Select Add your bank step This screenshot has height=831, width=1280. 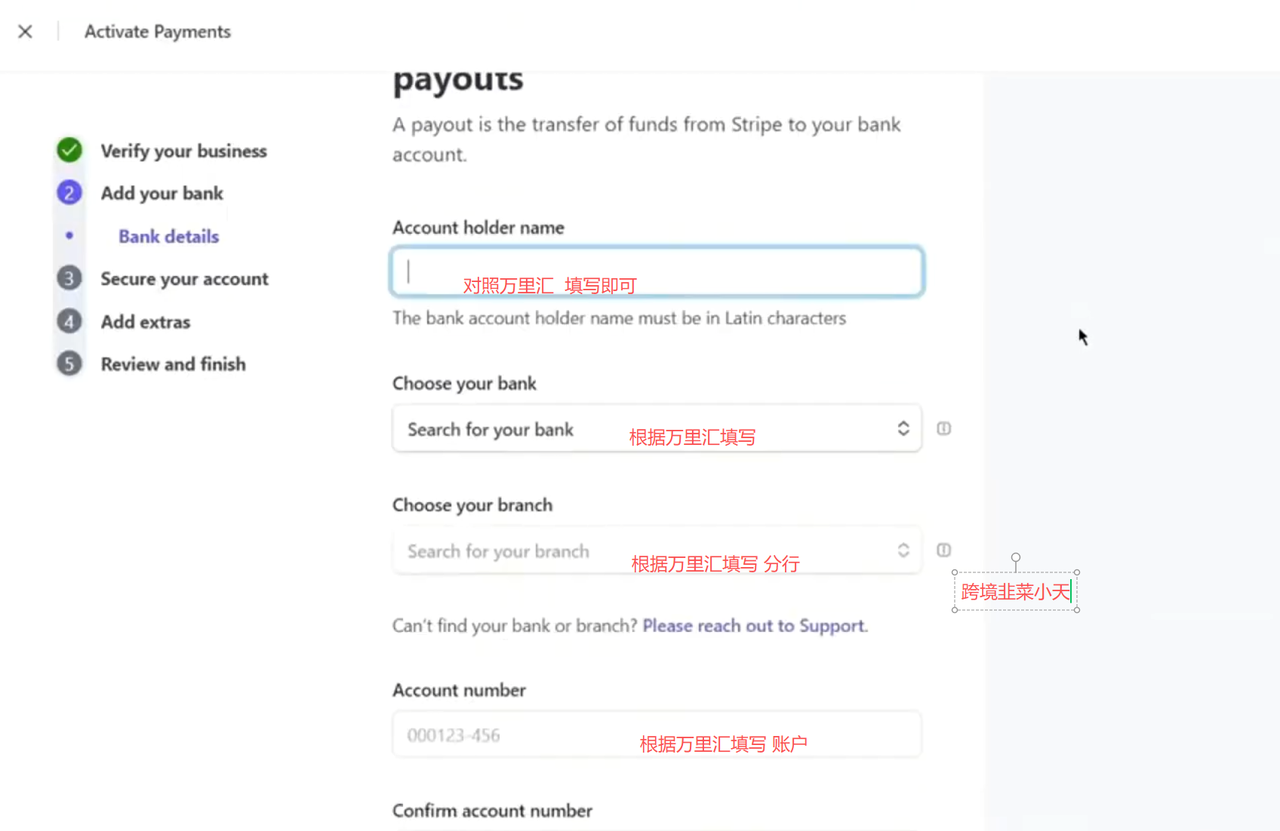coord(162,193)
